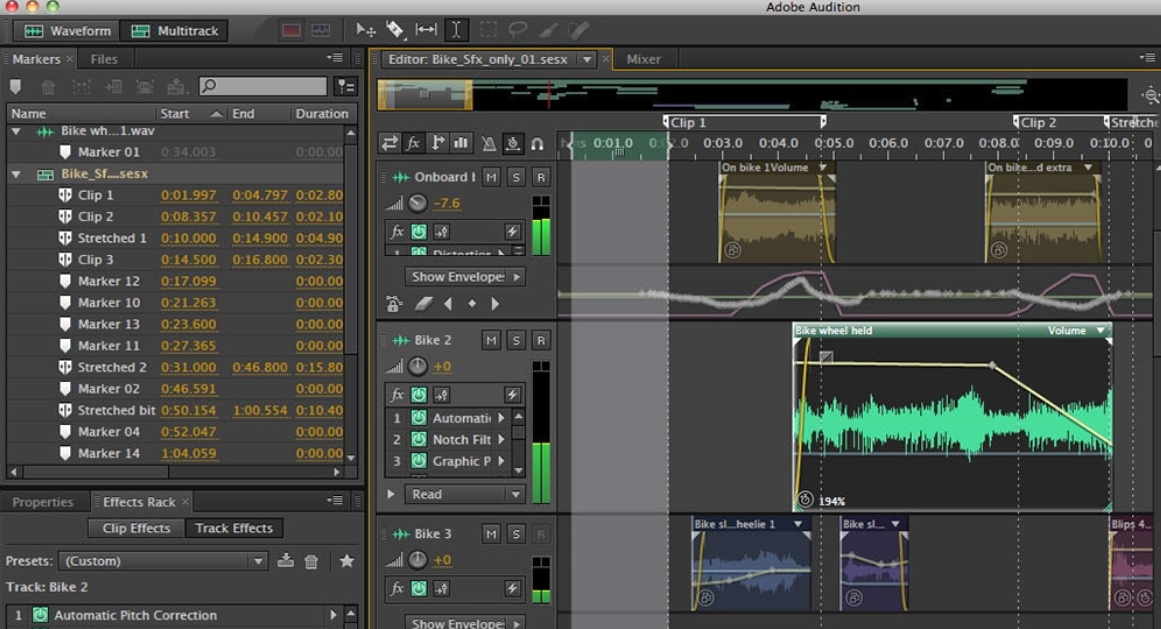
Task: Toggle the metronome
Action: tap(488, 144)
